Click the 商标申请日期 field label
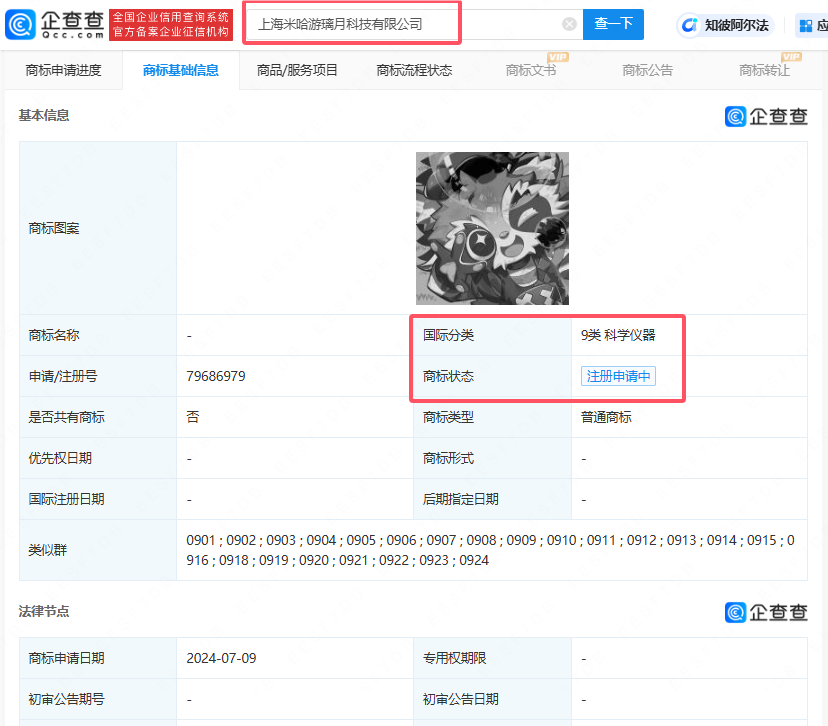 click(67, 658)
